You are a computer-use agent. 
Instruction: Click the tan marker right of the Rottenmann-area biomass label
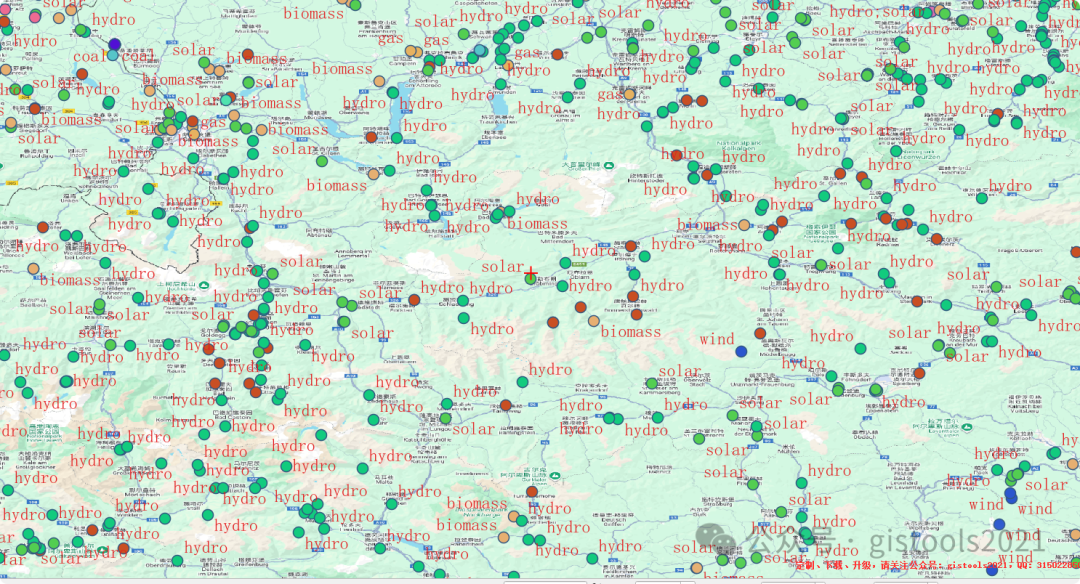click(x=744, y=225)
